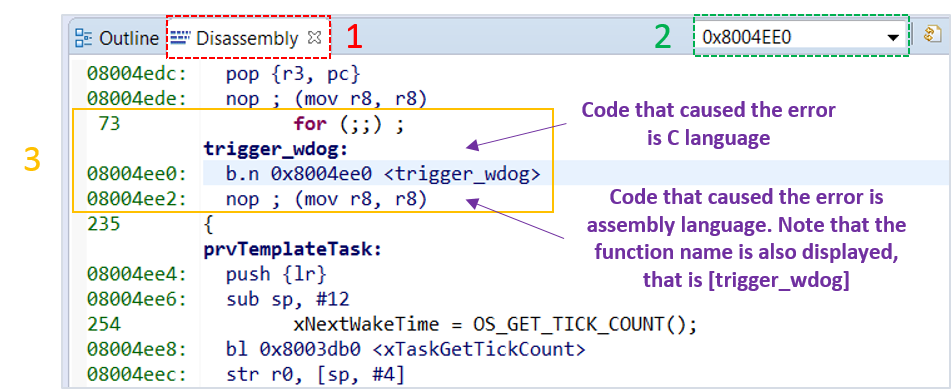This screenshot has width=951, height=389.
Task: Click the prvTemplateTask function label
Action: [x=292, y=249]
